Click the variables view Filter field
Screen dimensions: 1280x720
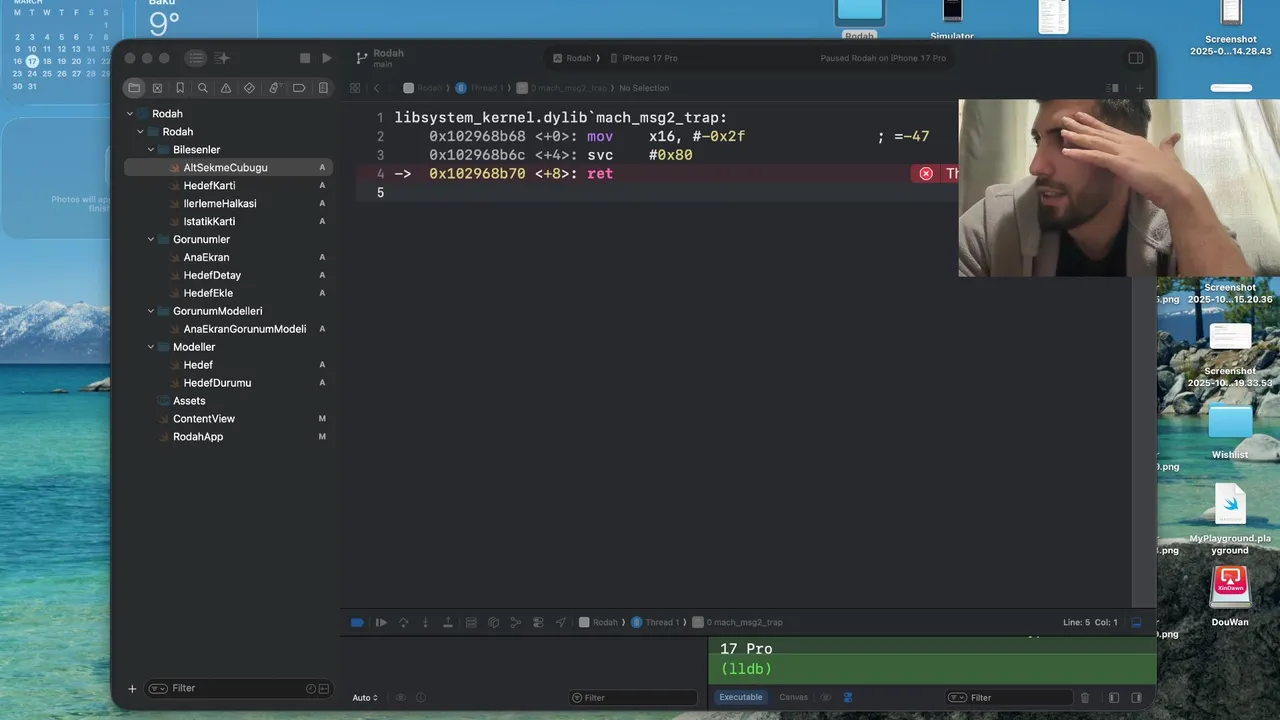pos(633,698)
